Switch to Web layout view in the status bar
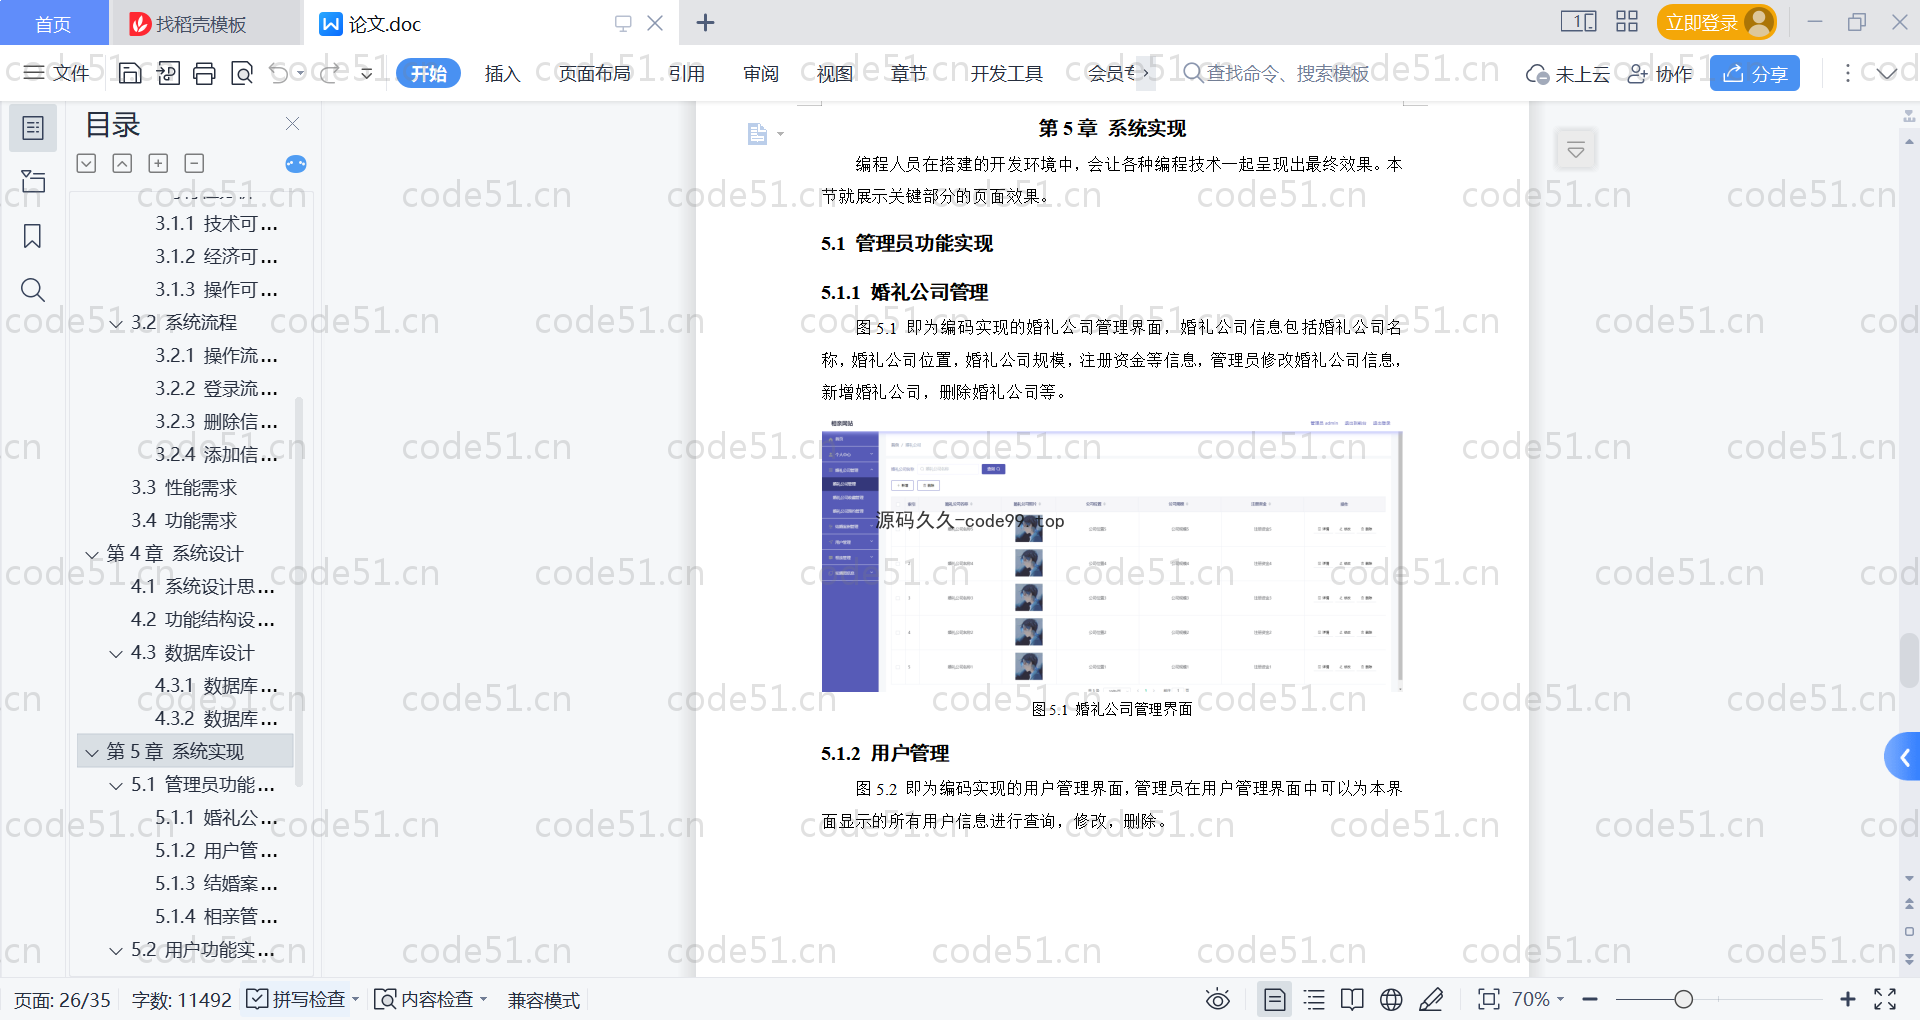 [x=1391, y=999]
